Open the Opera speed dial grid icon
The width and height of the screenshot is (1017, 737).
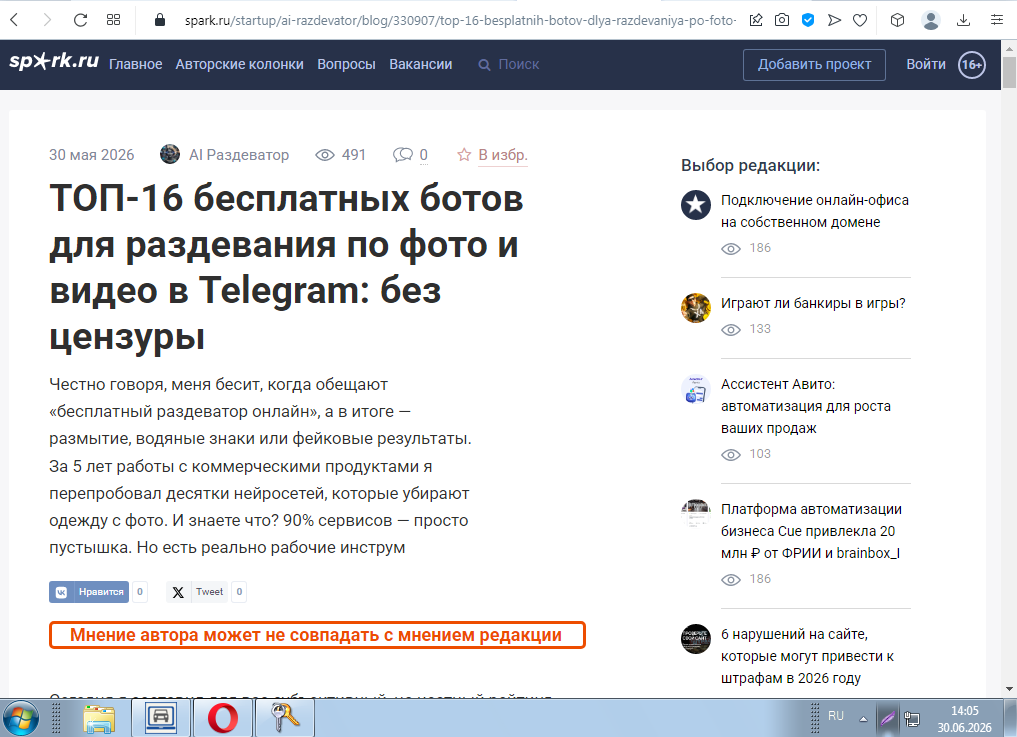point(114,20)
